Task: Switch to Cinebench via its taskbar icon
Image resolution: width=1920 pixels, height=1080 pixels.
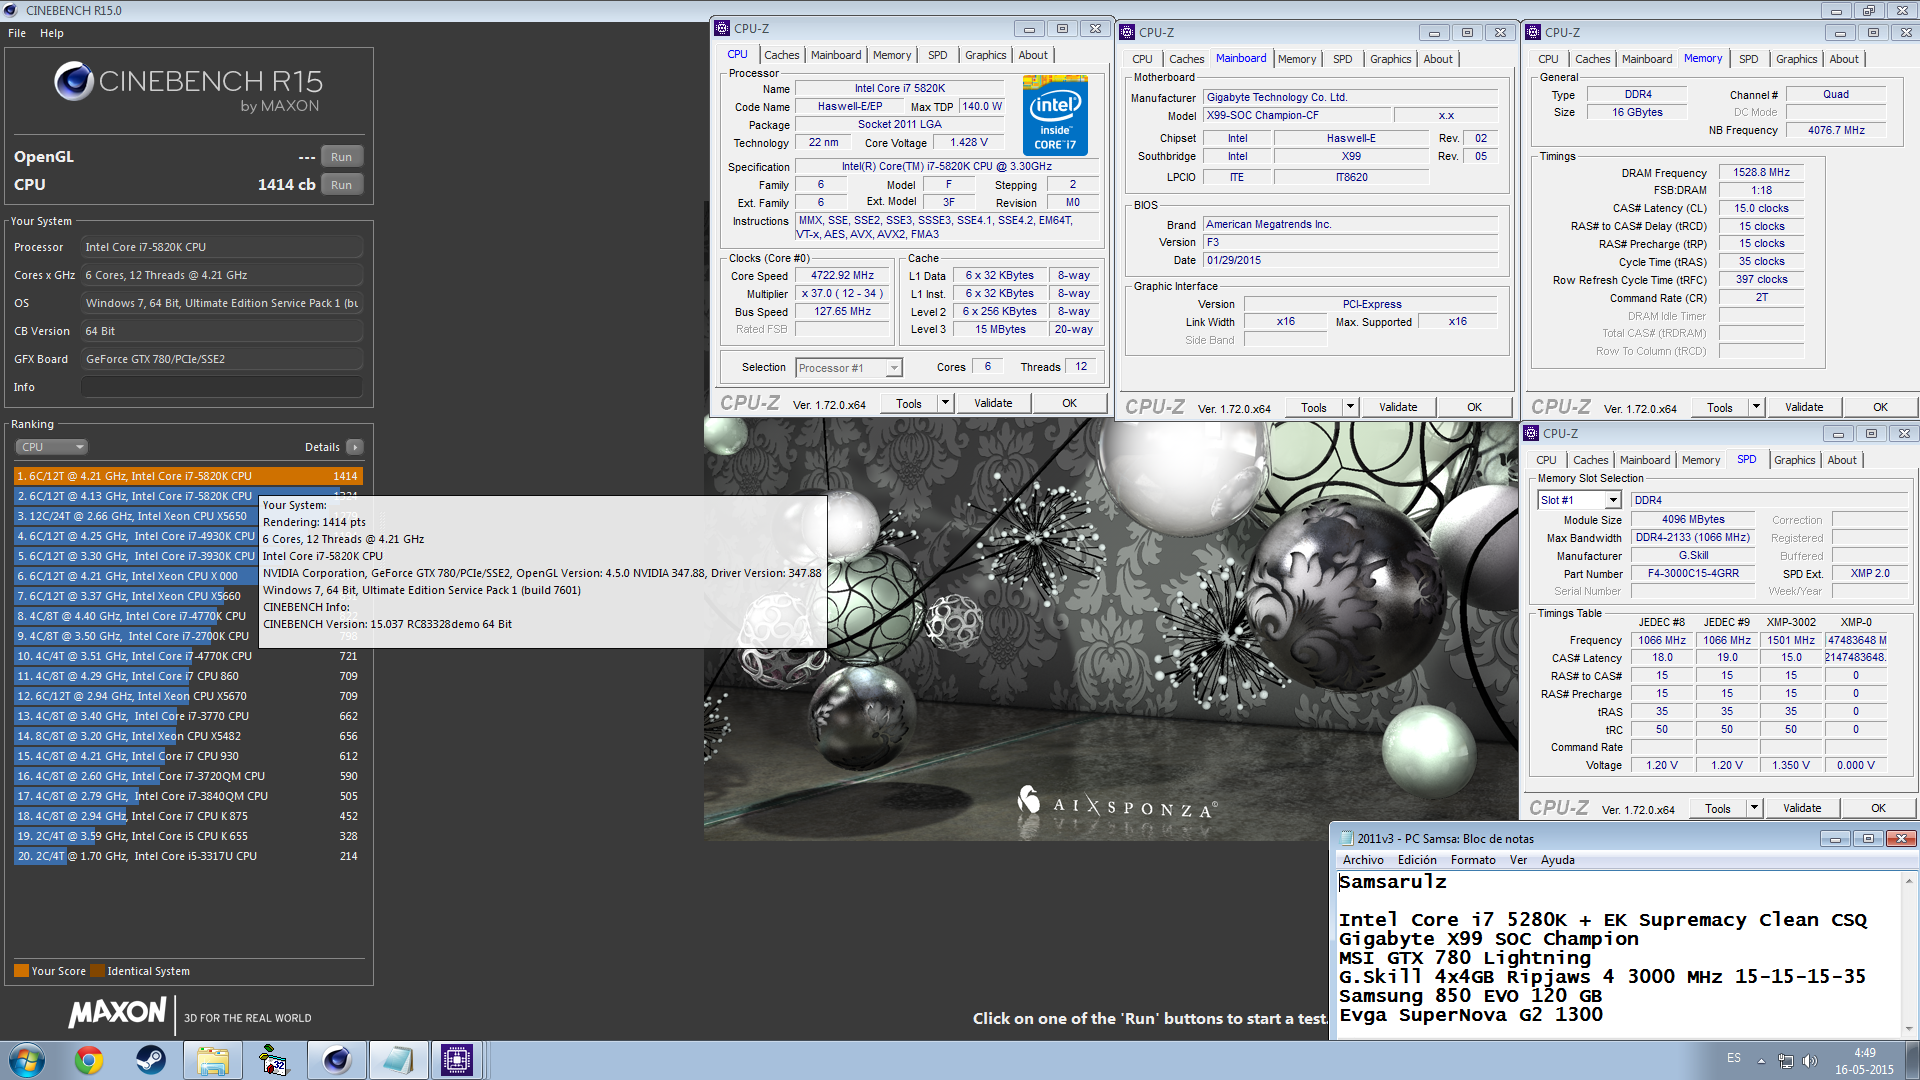Action: (337, 1060)
